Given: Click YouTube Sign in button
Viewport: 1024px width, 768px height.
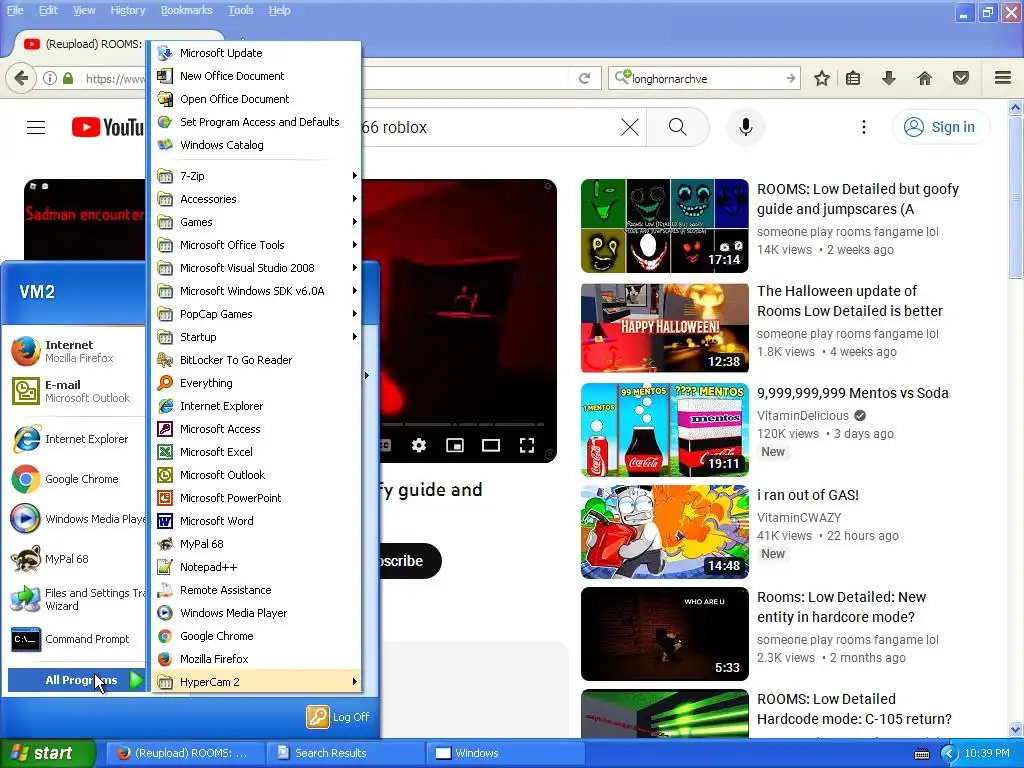Looking at the screenshot, I should tap(940, 127).
